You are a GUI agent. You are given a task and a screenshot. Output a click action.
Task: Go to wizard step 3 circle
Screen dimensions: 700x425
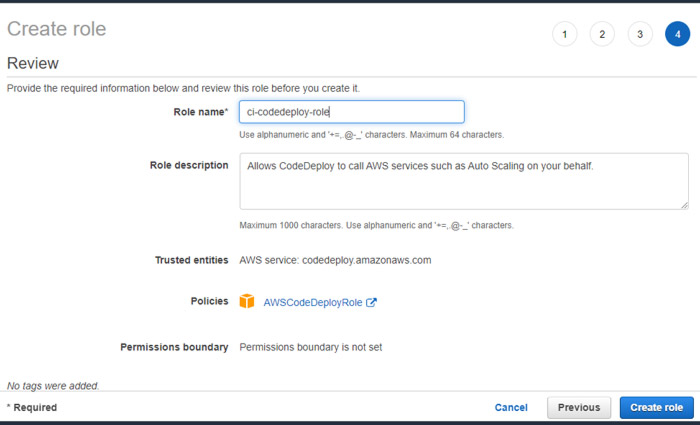click(x=640, y=34)
